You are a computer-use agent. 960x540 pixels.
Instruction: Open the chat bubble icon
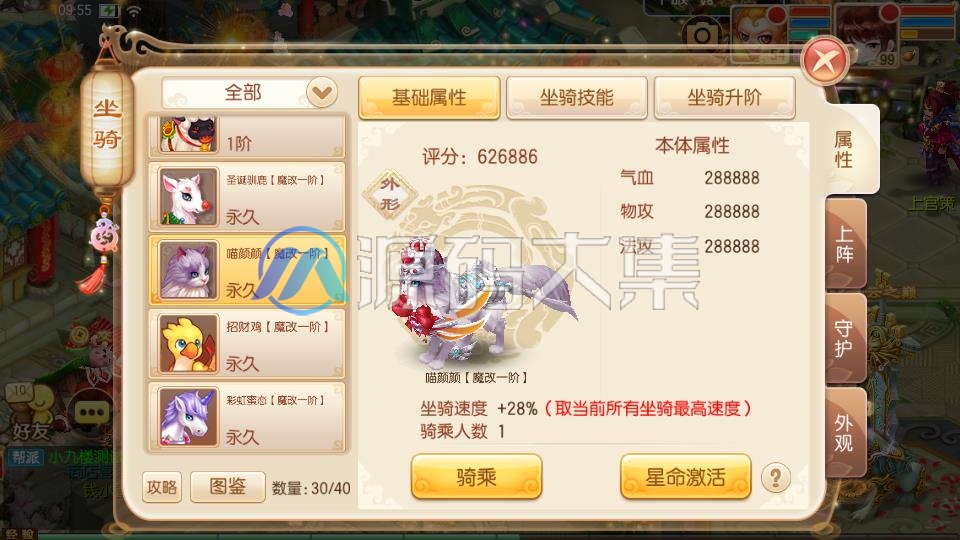coord(92,413)
